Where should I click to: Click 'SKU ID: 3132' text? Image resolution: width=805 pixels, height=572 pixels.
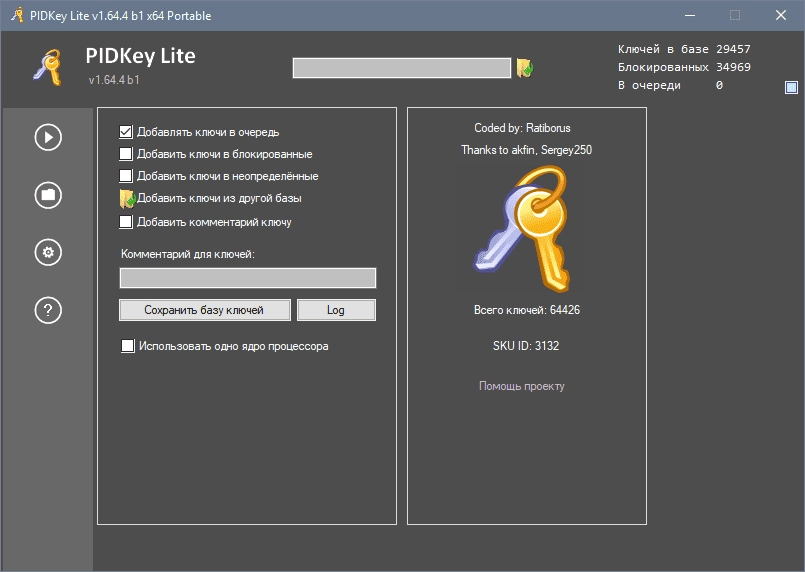(x=526, y=346)
